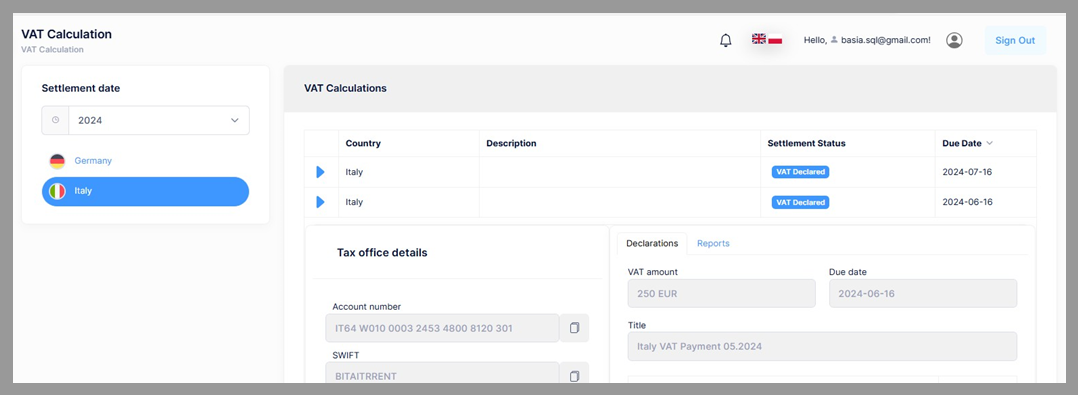Switch language to Polish flag

(x=775, y=40)
